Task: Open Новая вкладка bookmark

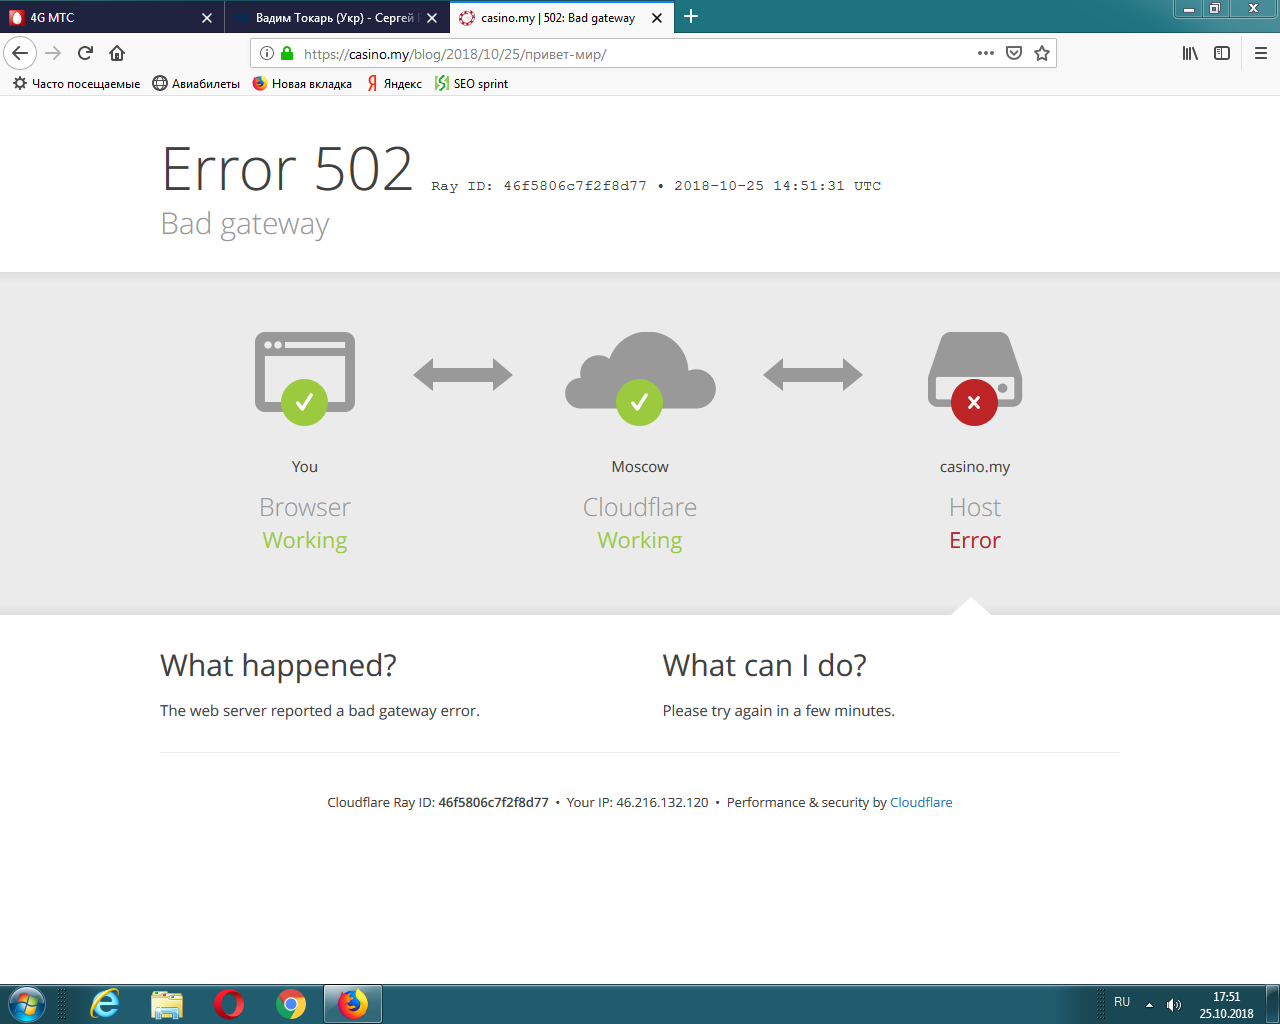Action: [x=302, y=84]
